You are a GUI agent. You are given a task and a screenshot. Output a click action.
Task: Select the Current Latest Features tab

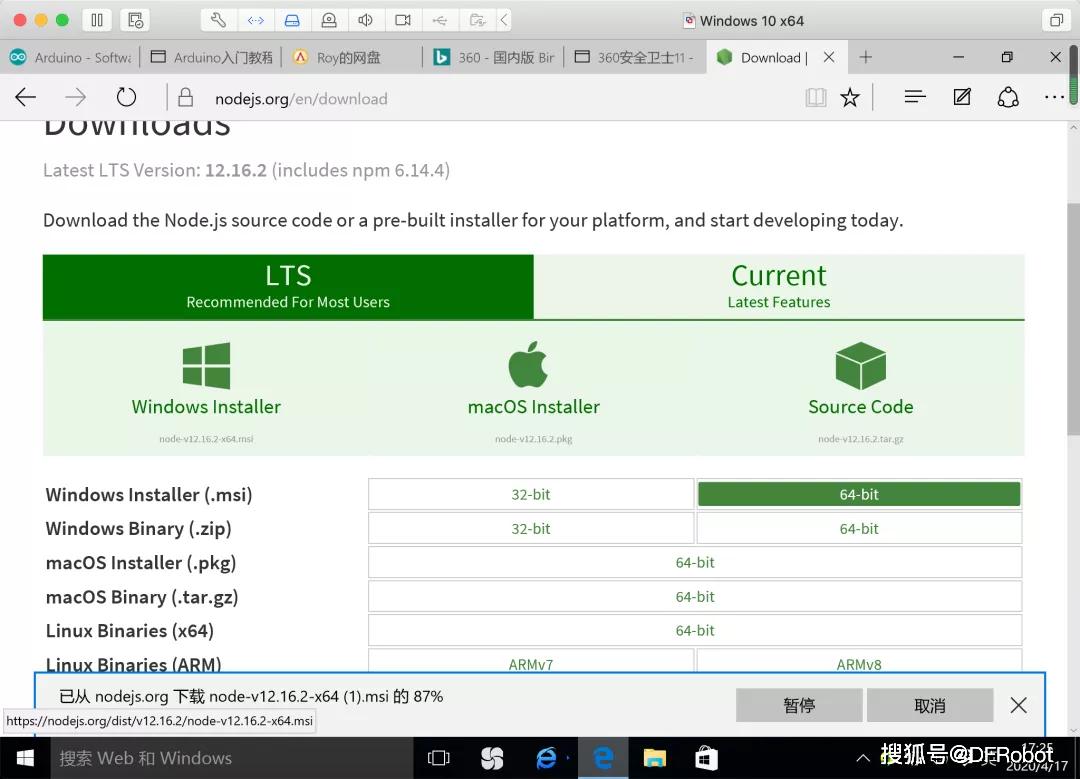[x=779, y=287]
